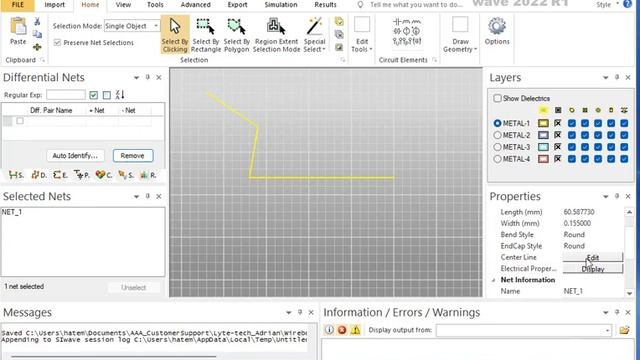Click the Unselect button
This screenshot has width=640, height=360.
[x=133, y=287]
